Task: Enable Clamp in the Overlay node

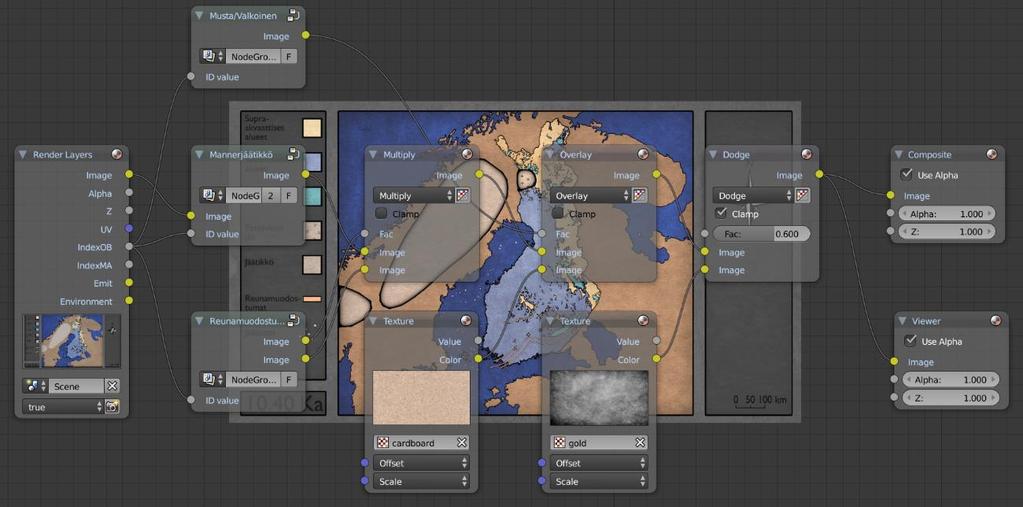Action: click(558, 213)
